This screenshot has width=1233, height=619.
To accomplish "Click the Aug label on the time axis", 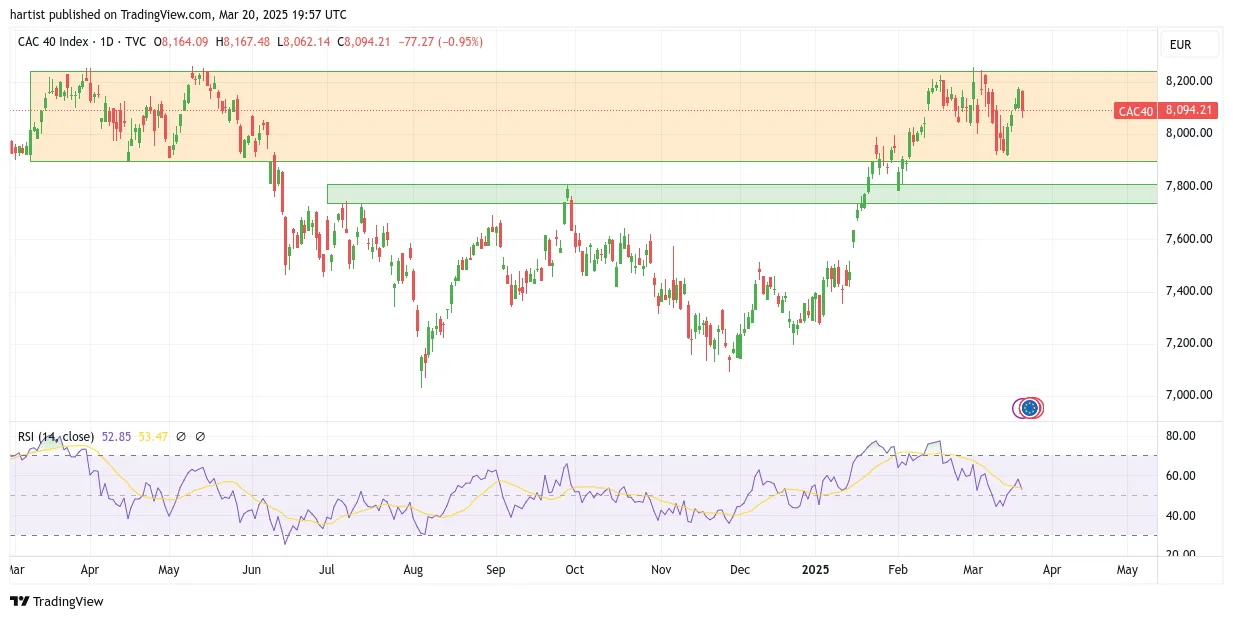I will [413, 569].
